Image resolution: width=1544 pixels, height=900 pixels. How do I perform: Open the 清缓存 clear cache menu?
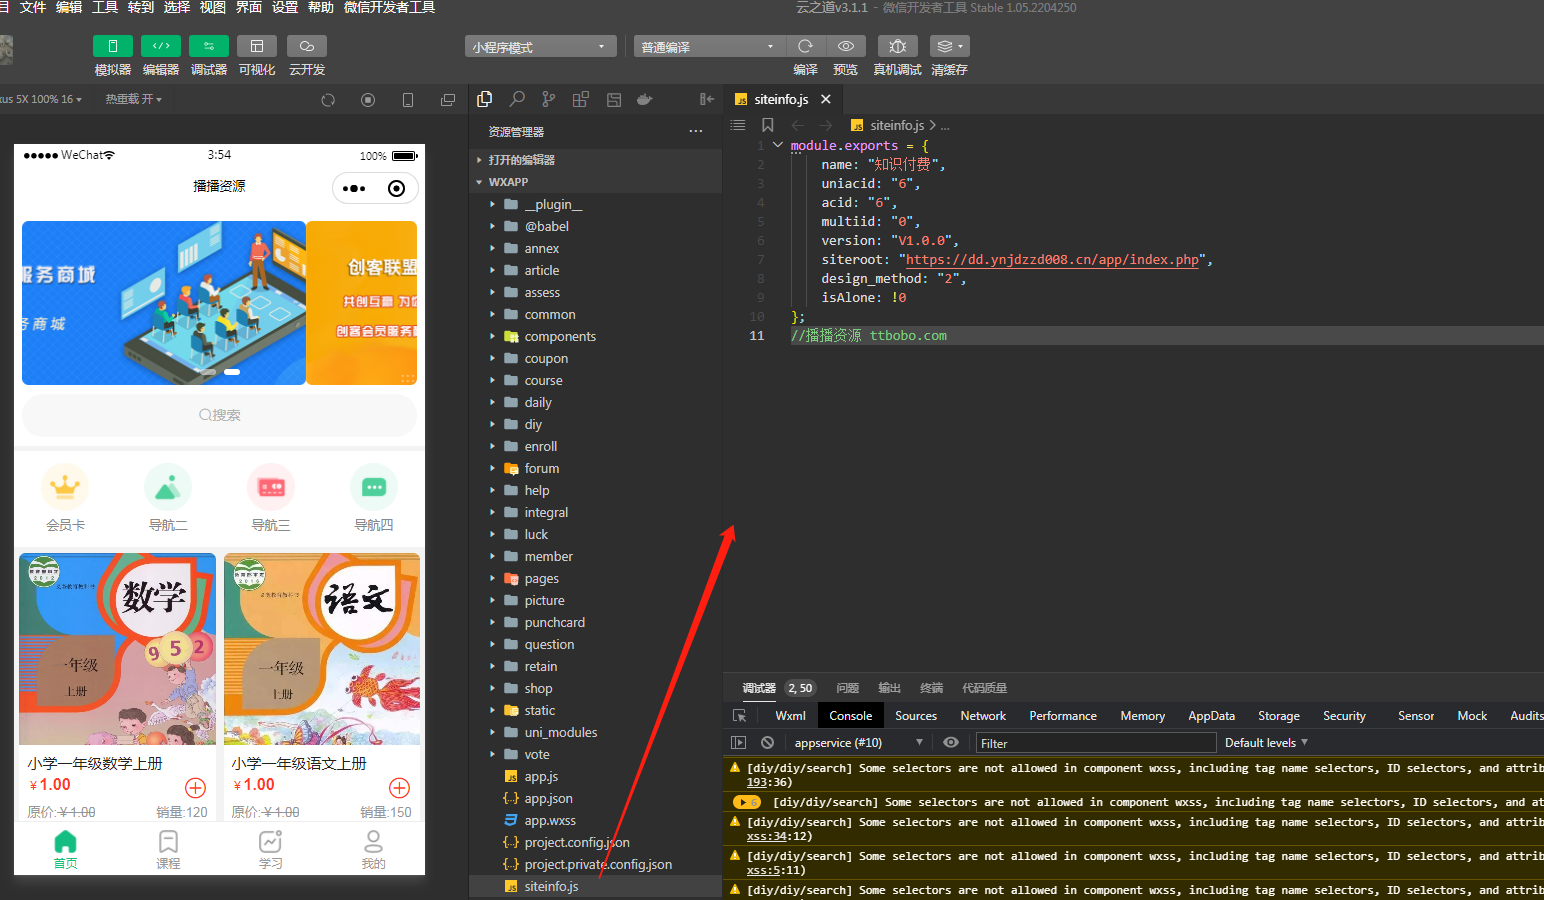tap(949, 46)
